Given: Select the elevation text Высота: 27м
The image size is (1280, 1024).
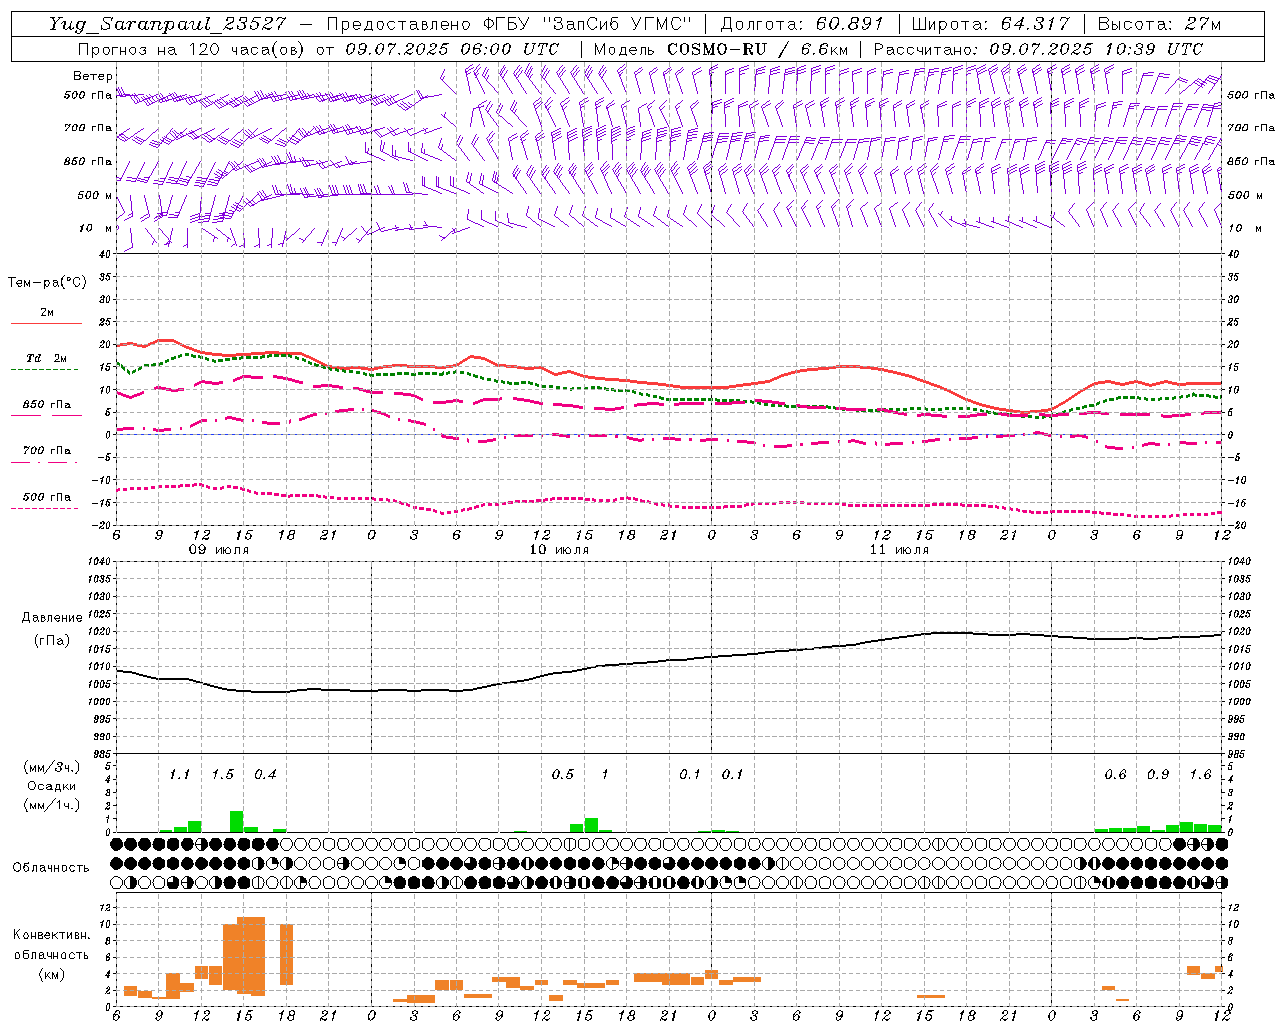Looking at the screenshot, I should click(1159, 24).
